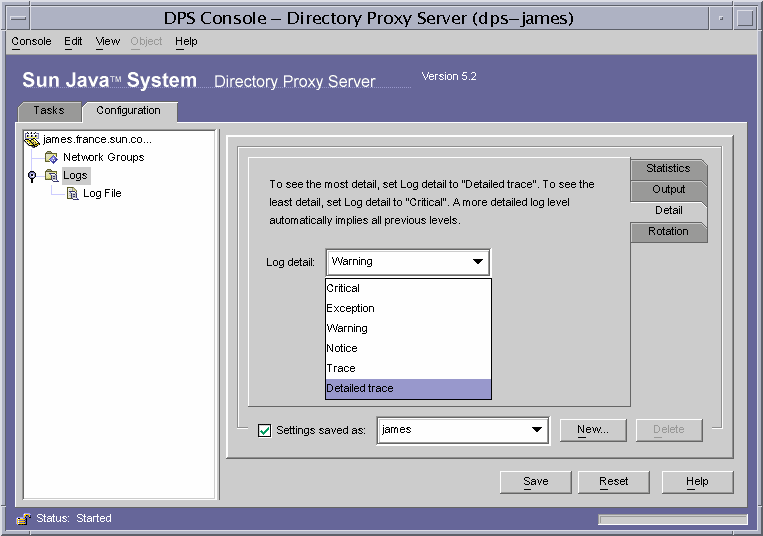Image resolution: width=763 pixels, height=536 pixels.
Task: Switch to the Tasks tab
Action: [49, 110]
